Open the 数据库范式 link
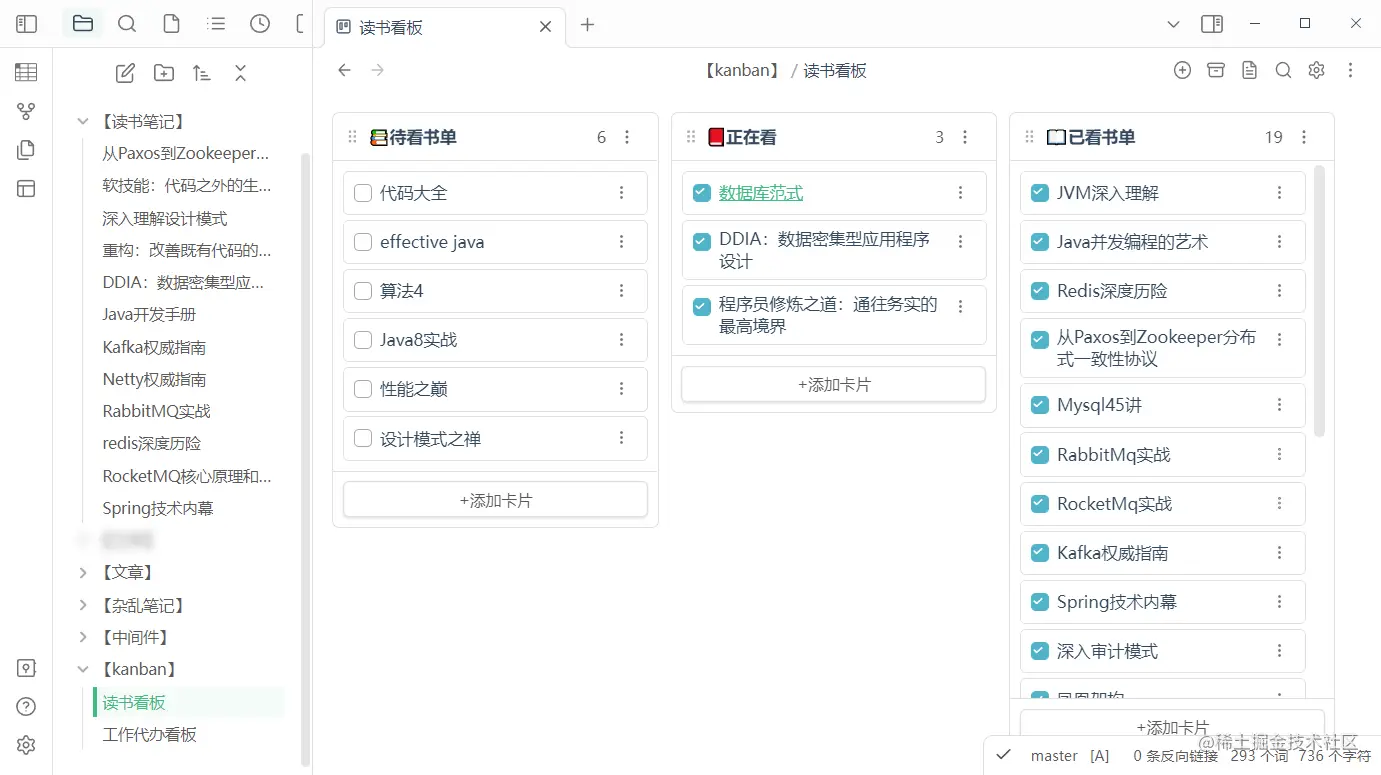Viewport: 1381px width, 775px height. 761,193
